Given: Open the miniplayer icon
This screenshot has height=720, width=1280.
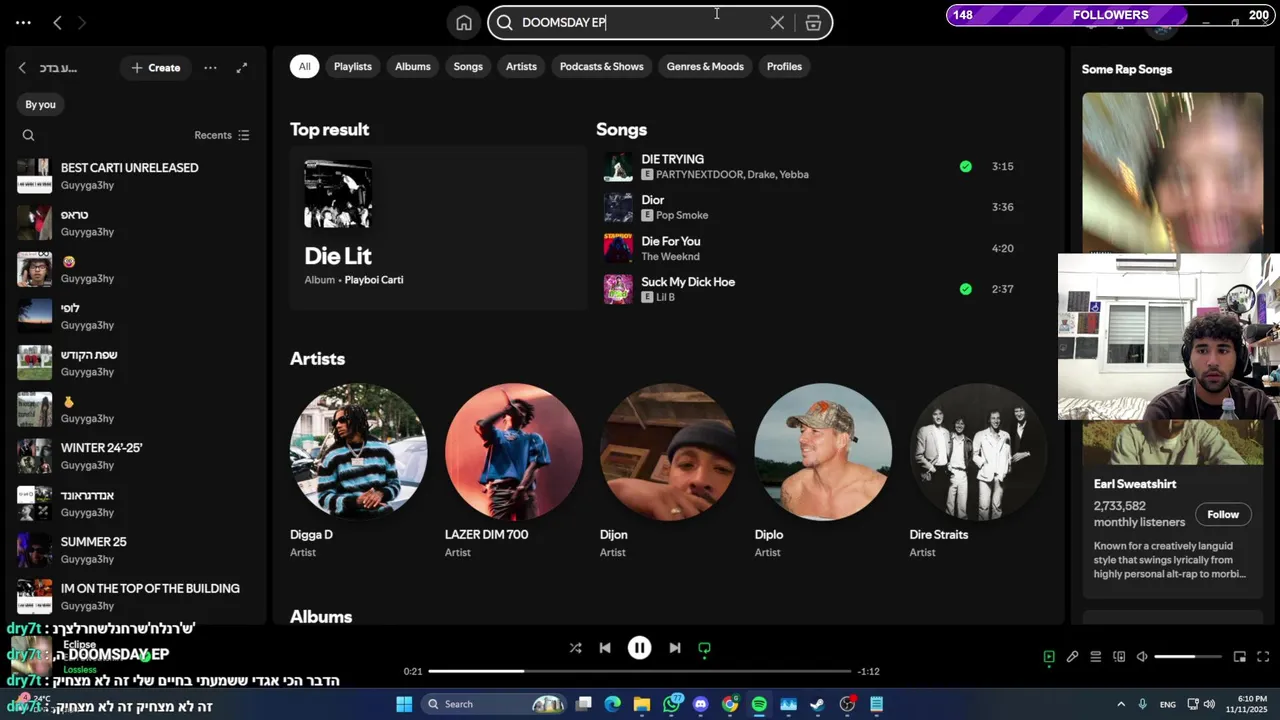Looking at the screenshot, I should coord(1240,657).
